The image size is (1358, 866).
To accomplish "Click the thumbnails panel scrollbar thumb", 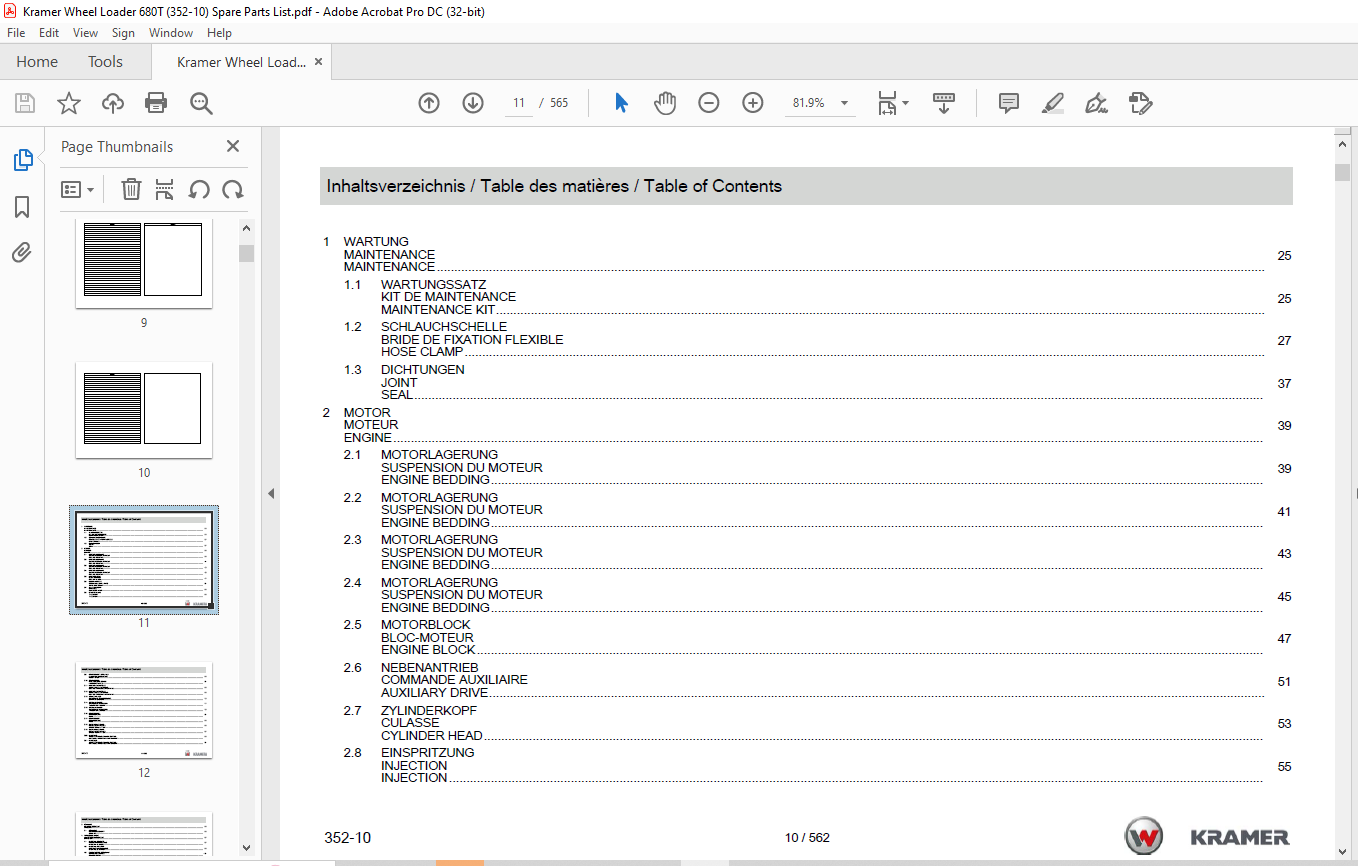I will click(246, 253).
